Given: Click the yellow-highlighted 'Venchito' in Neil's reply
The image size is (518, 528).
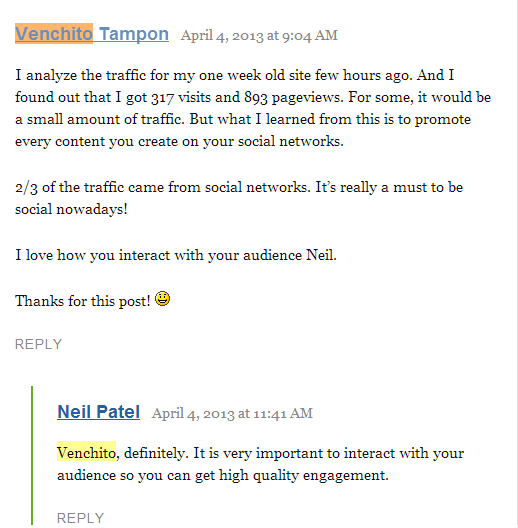Looking at the screenshot, I should point(87,453).
